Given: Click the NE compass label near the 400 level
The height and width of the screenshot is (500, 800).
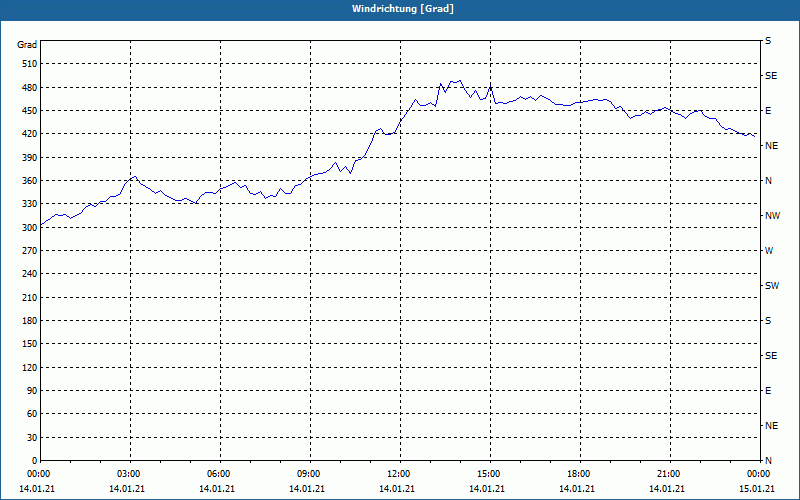Looking at the screenshot, I should [772, 146].
